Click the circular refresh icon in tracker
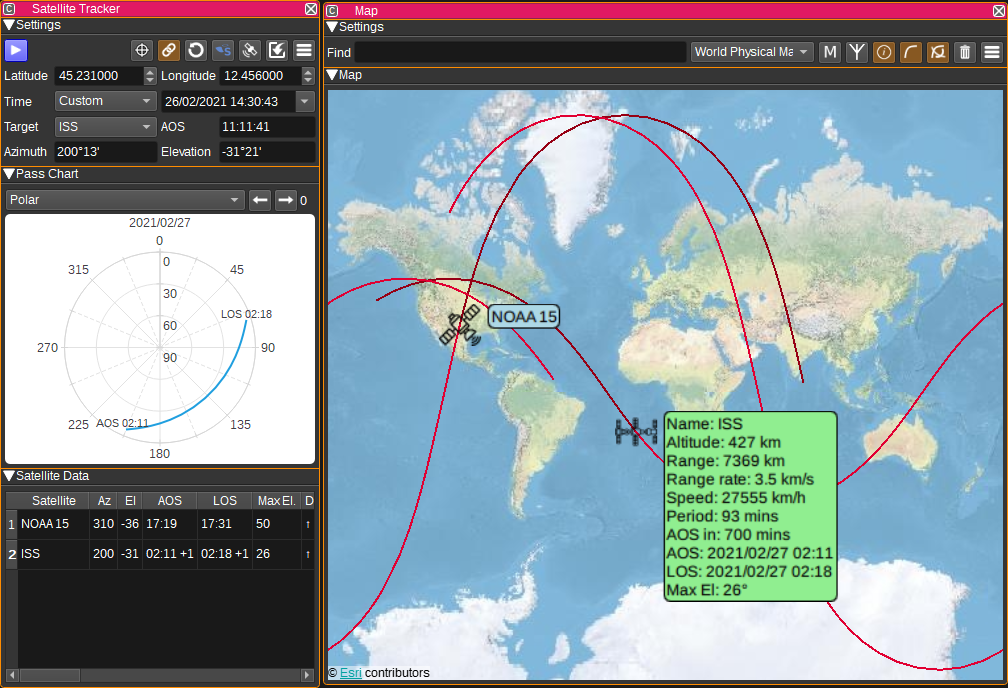 click(195, 50)
